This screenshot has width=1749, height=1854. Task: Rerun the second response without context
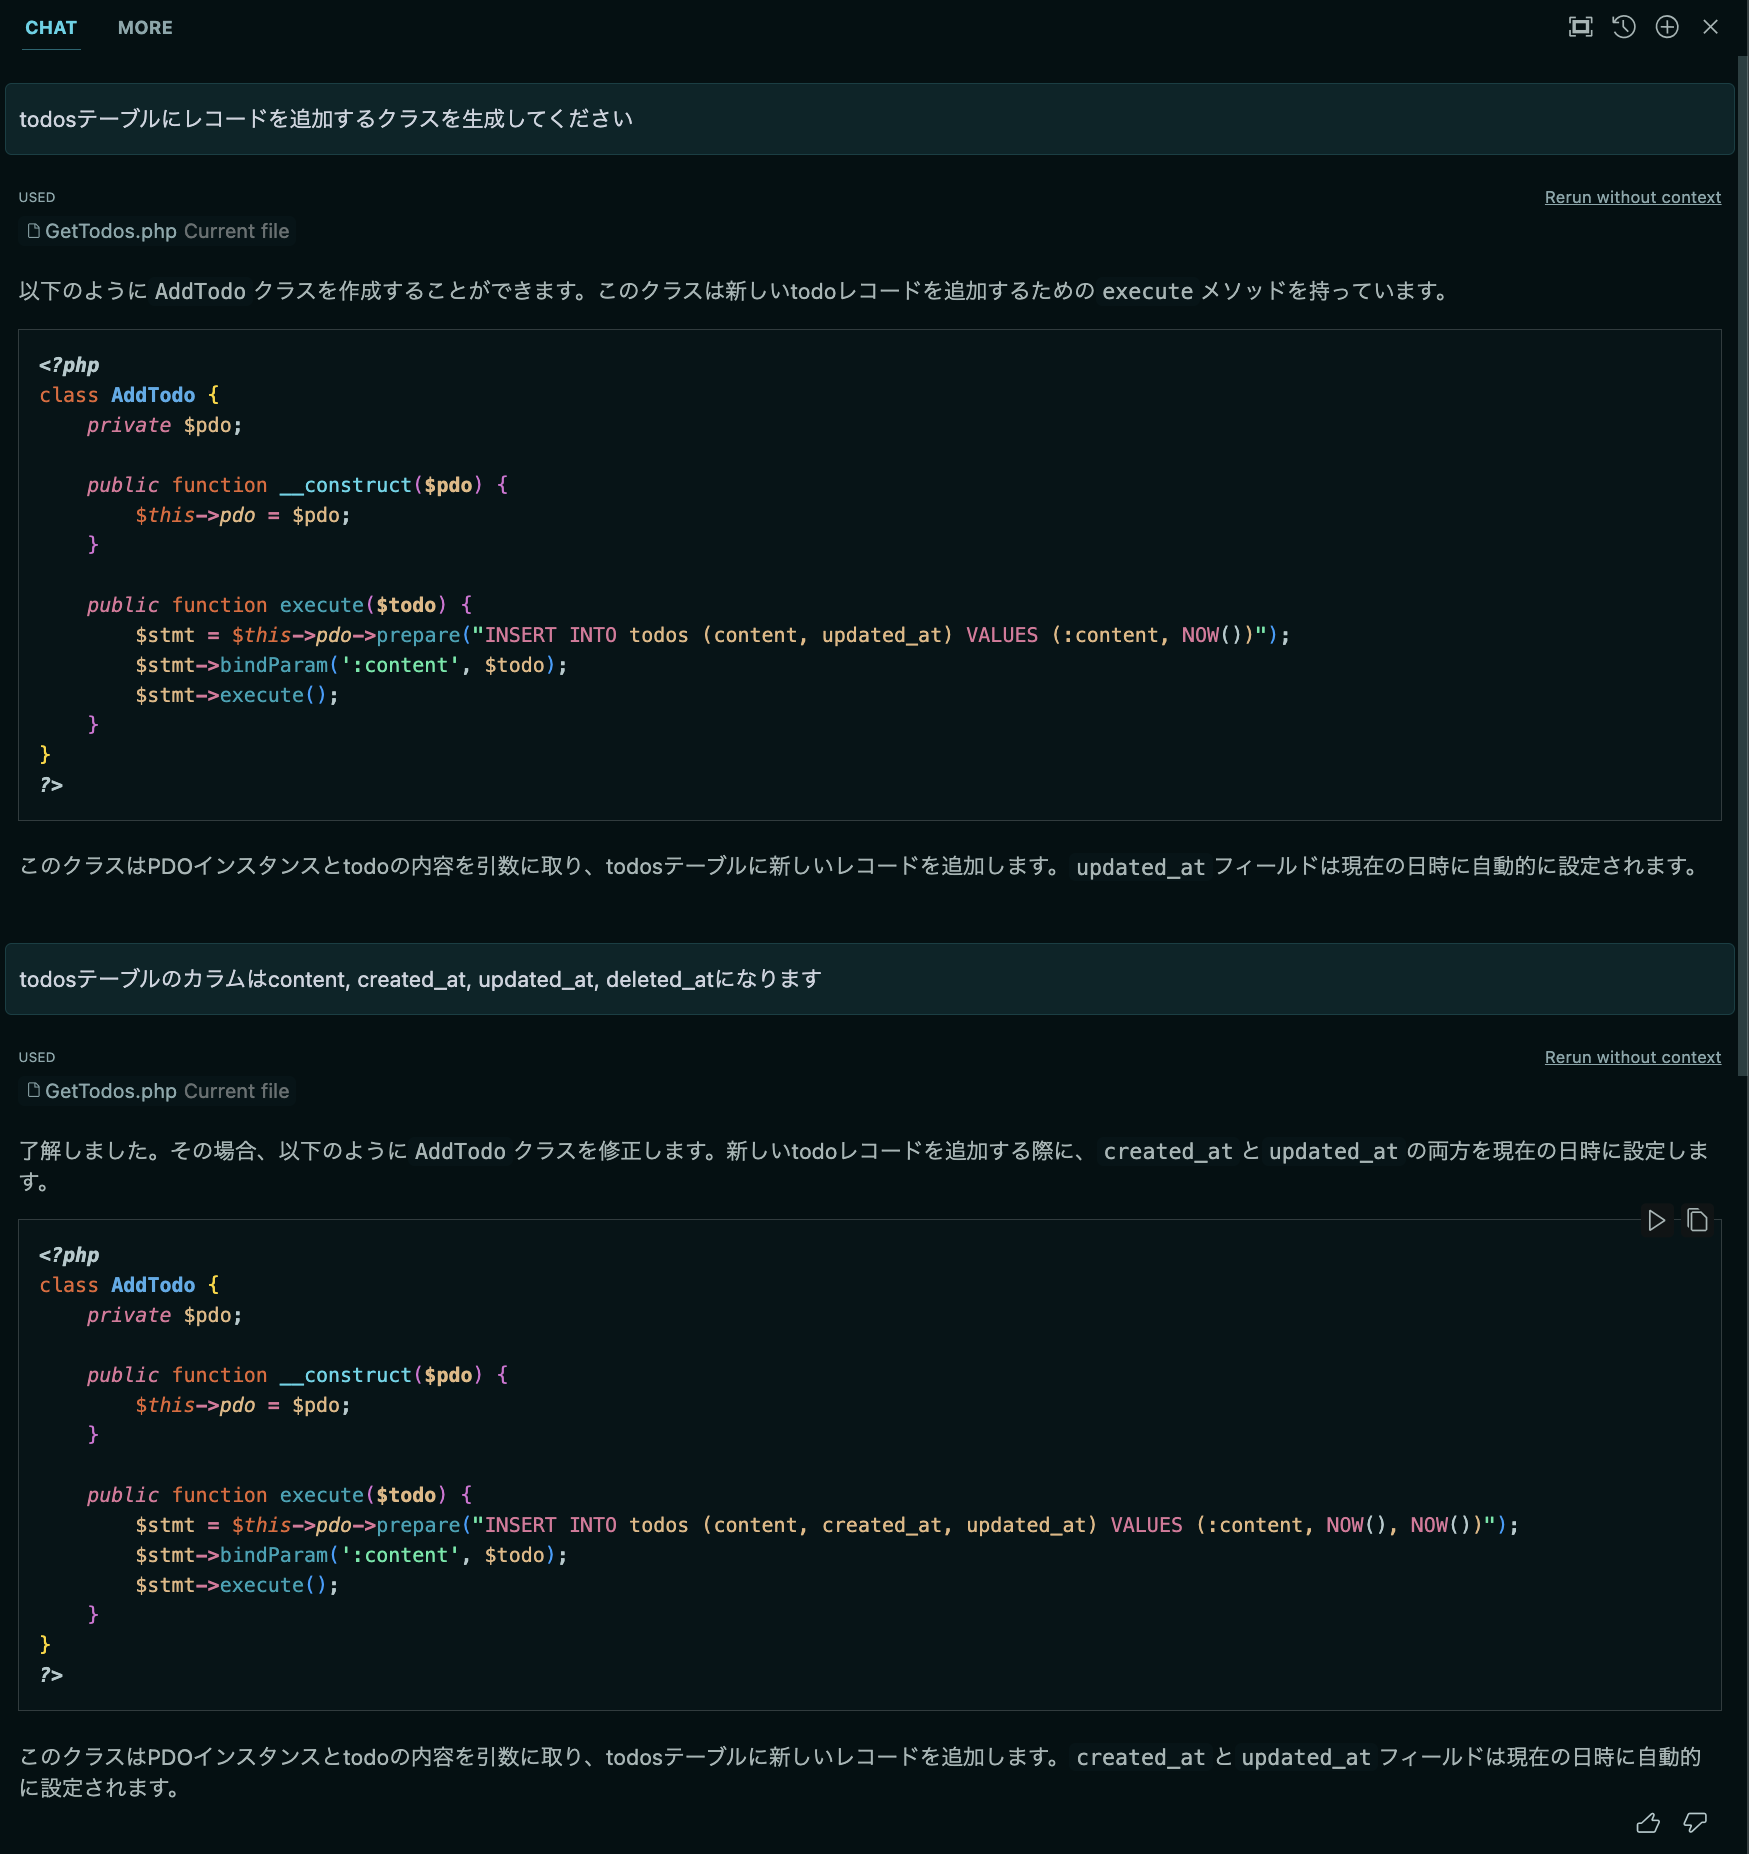coord(1632,1056)
